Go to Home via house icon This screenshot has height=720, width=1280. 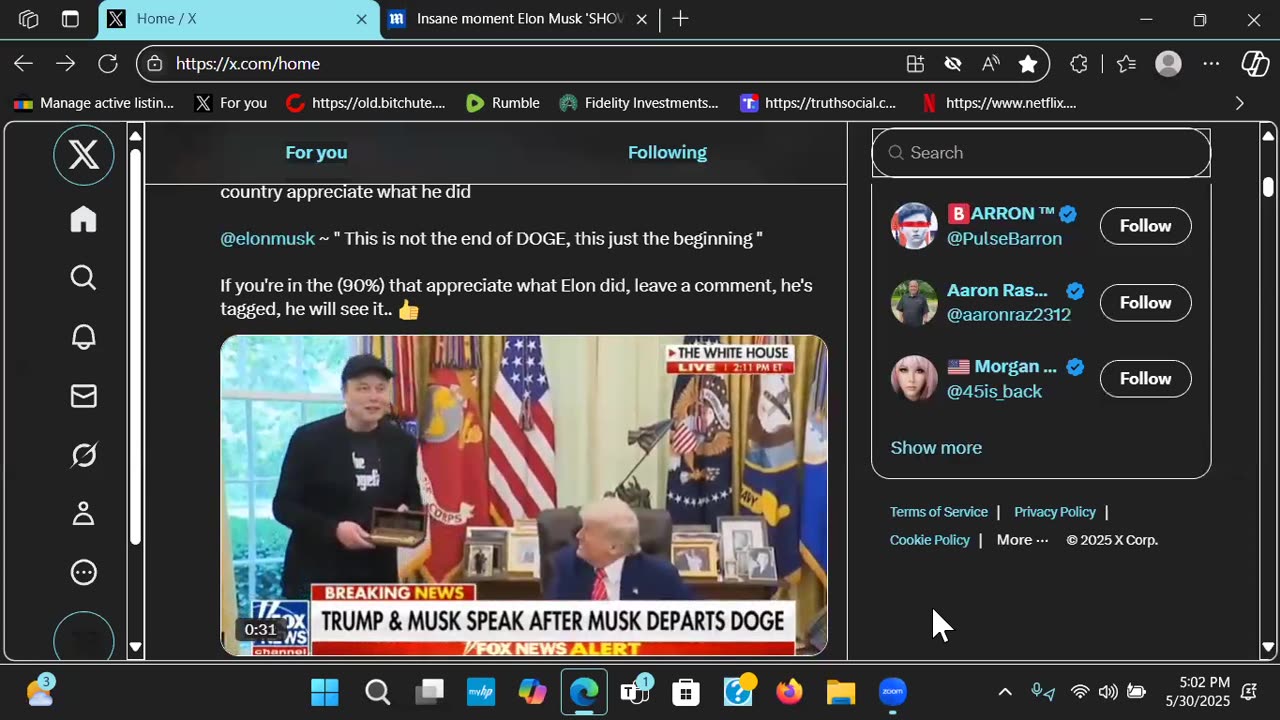point(84,219)
